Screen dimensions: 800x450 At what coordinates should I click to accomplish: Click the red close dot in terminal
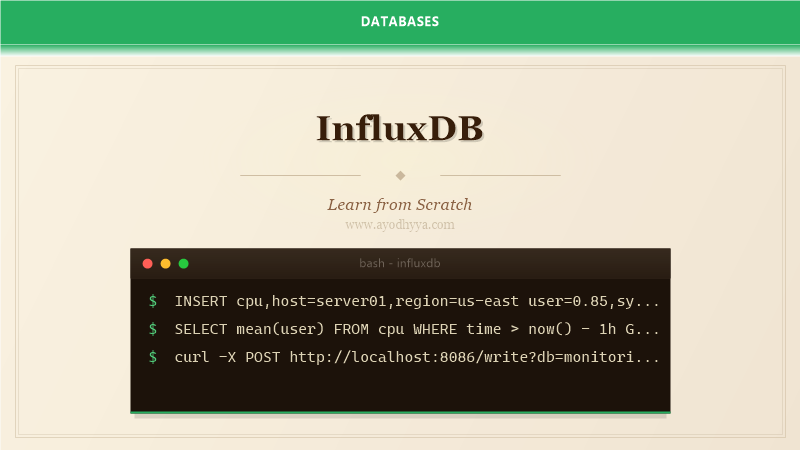[147, 263]
